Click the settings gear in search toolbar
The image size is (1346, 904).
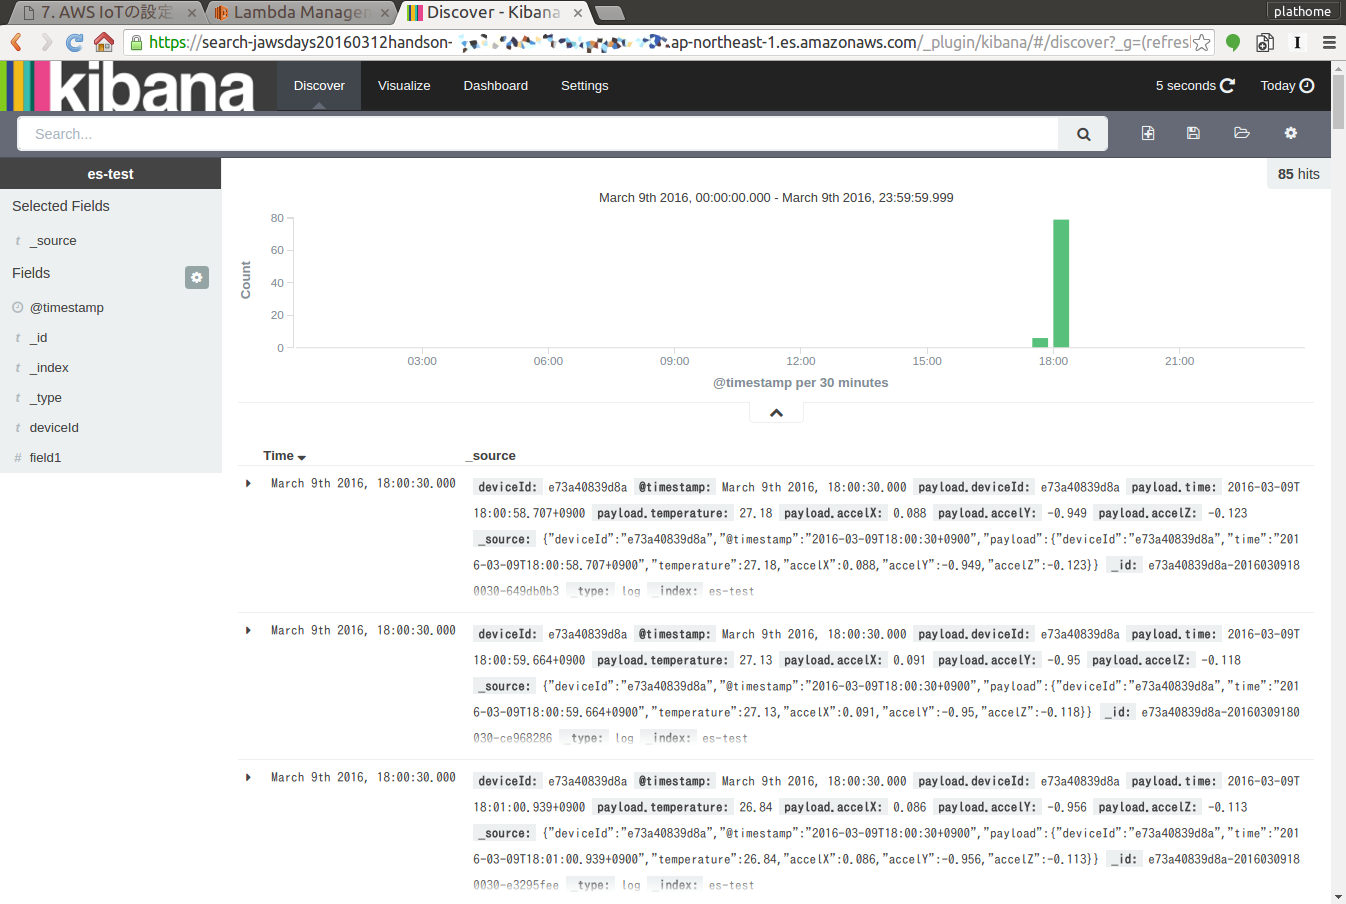pyautogui.click(x=1291, y=133)
